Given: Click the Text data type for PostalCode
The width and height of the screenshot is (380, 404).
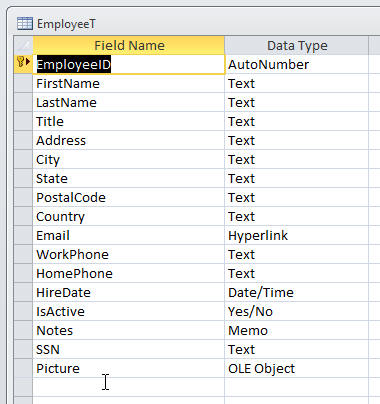Looking at the screenshot, I should [297, 197].
